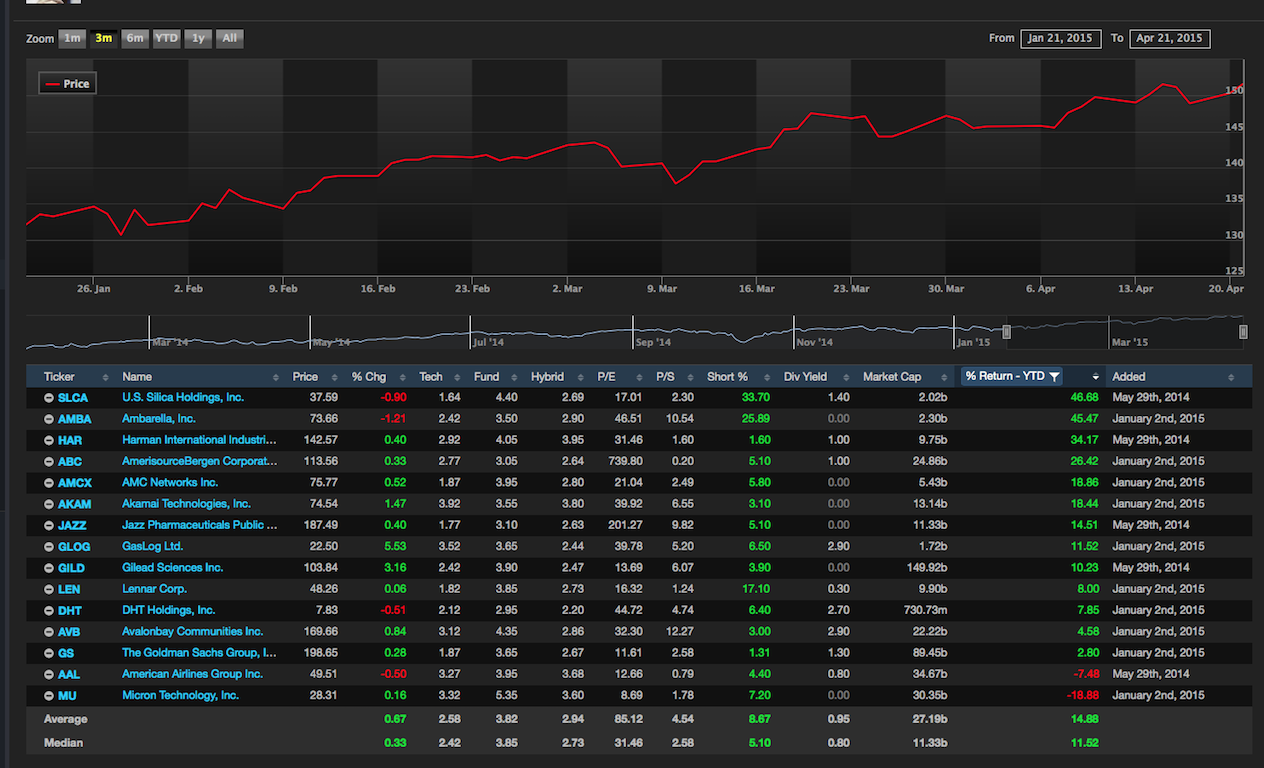Screen dimensions: 1264x768
Task: Open Gilead Sciences Inc. company link
Action: (x=173, y=567)
